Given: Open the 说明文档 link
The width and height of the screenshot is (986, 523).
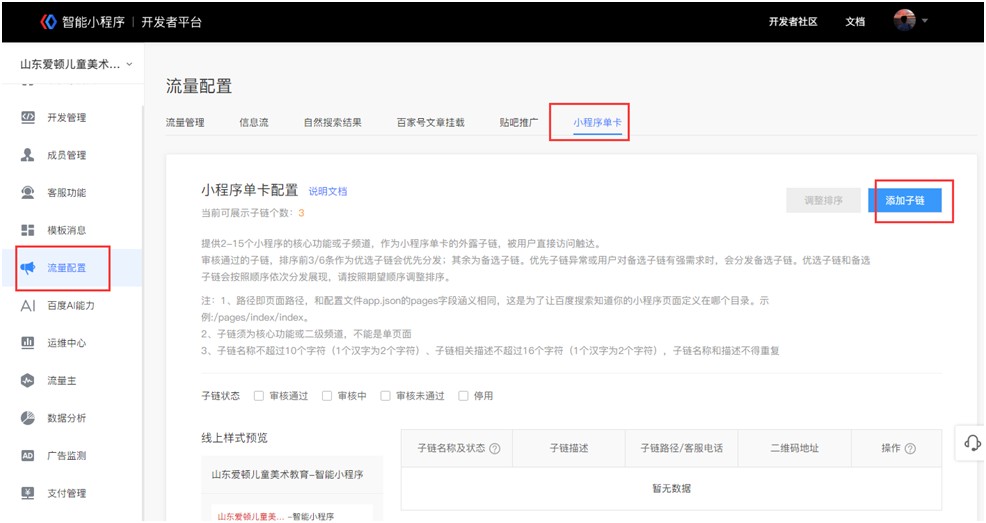Looking at the screenshot, I should pyautogui.click(x=327, y=191).
